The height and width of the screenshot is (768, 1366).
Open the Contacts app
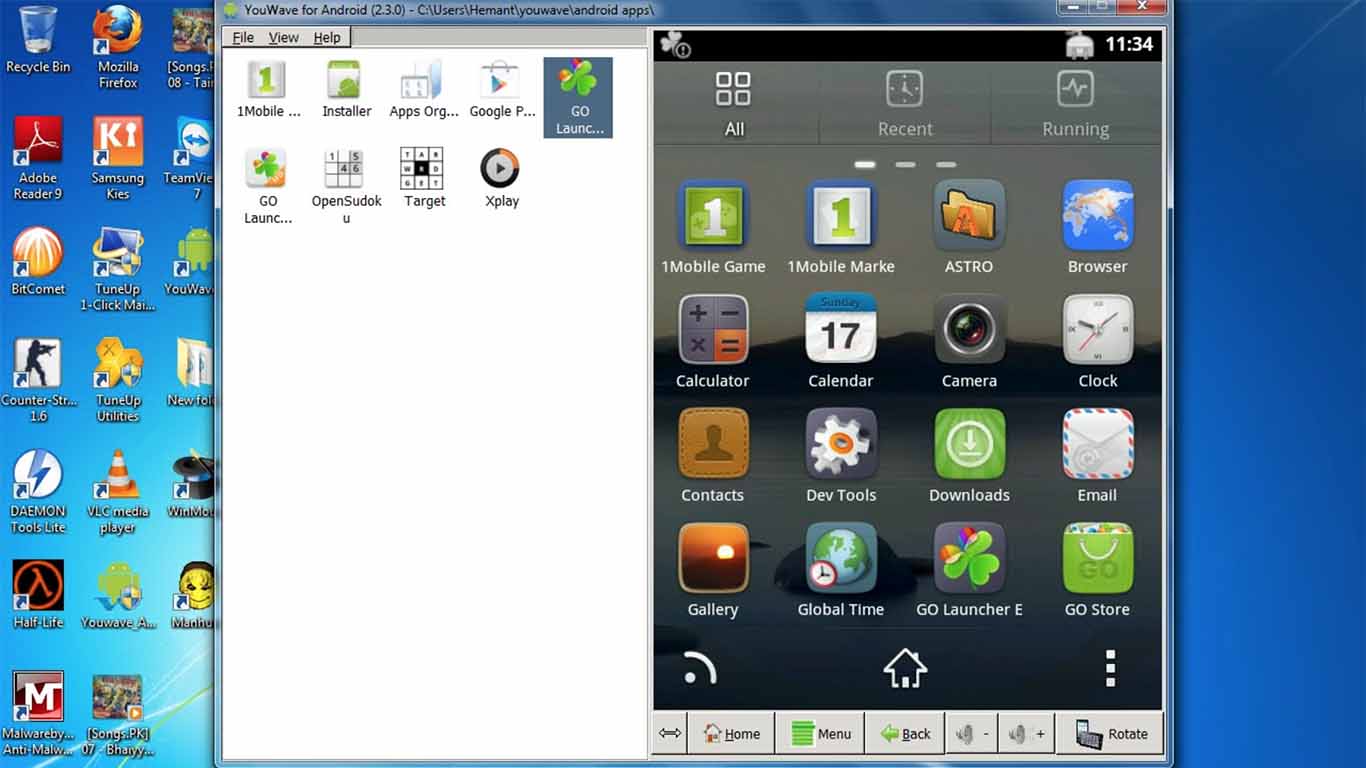[713, 456]
